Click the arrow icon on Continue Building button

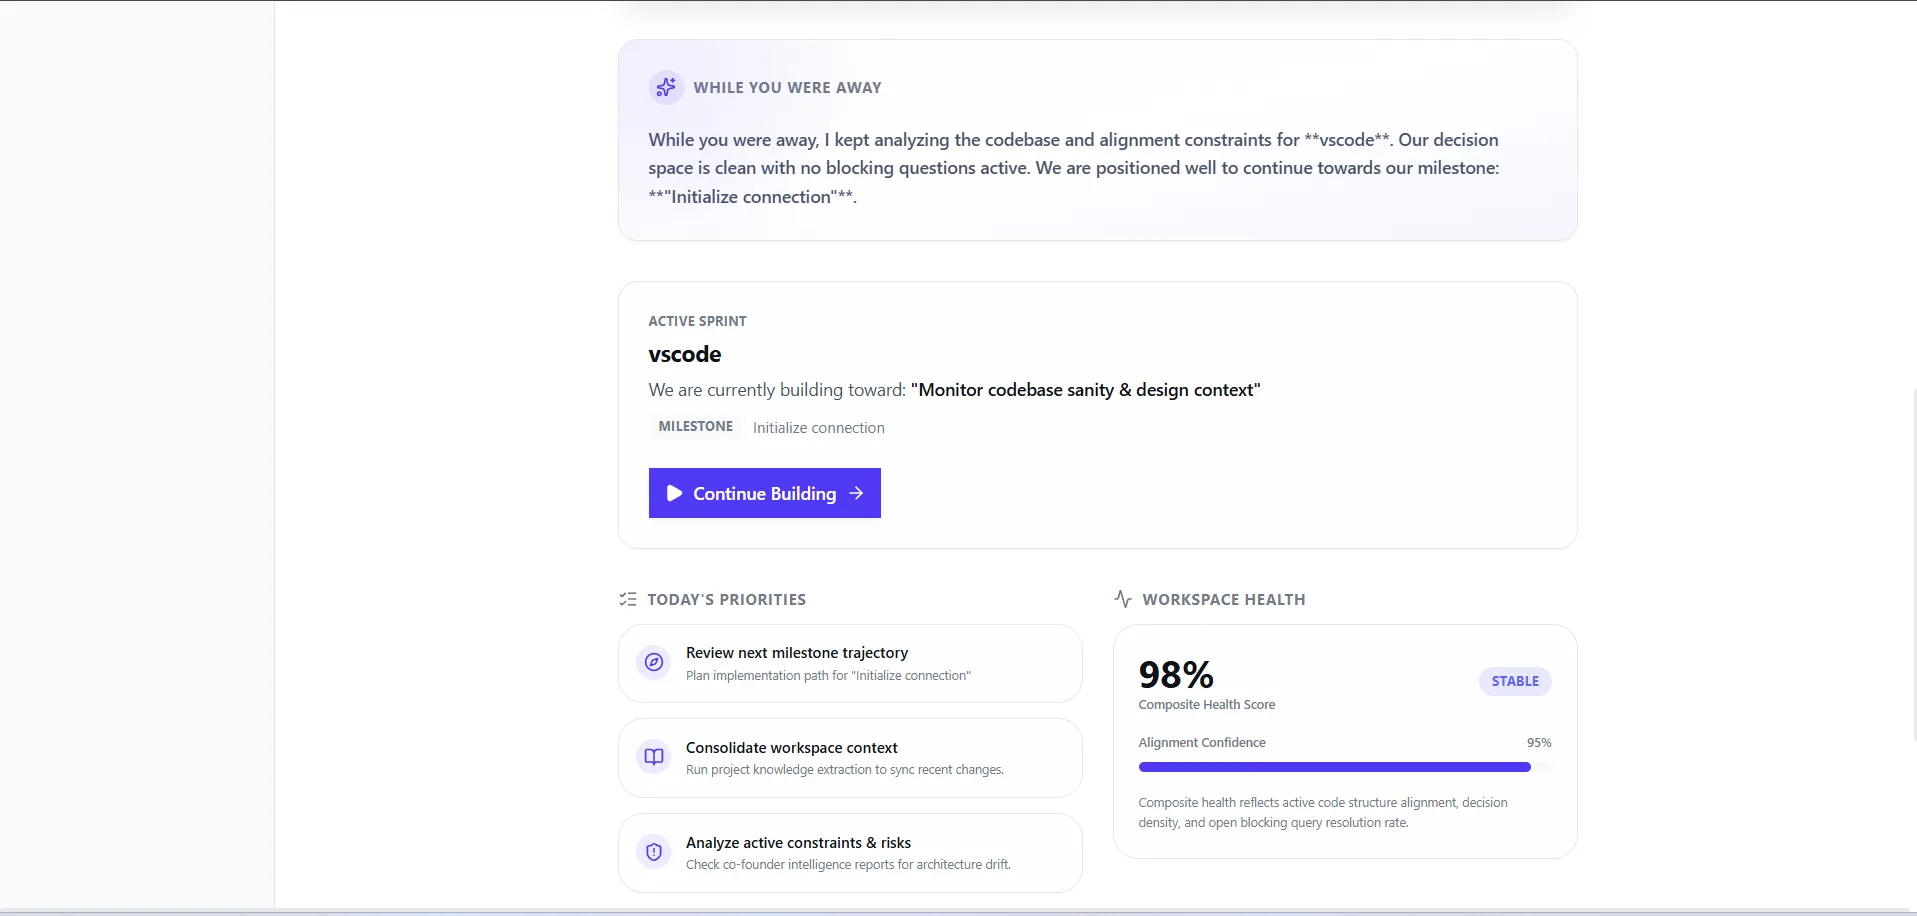[x=856, y=493]
